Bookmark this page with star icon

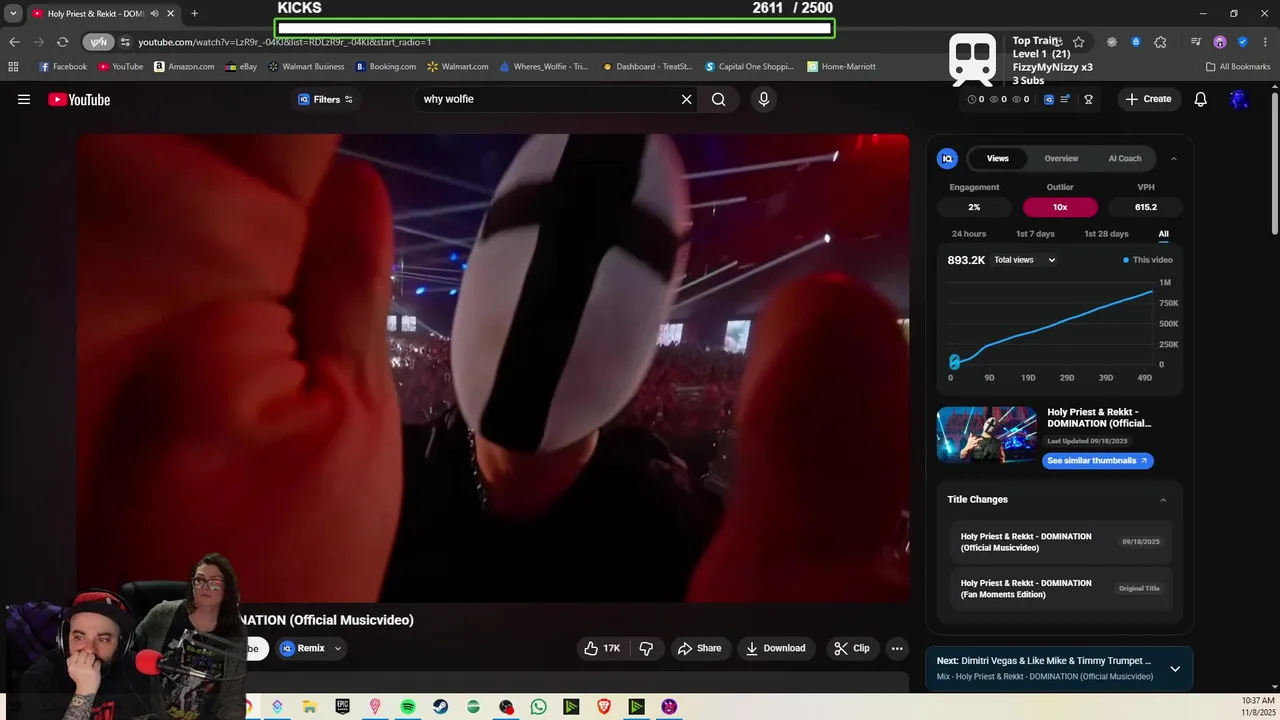1078,42
